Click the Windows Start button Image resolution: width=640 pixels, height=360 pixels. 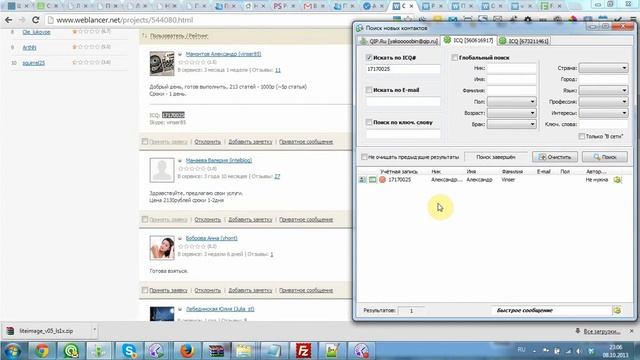(13, 351)
